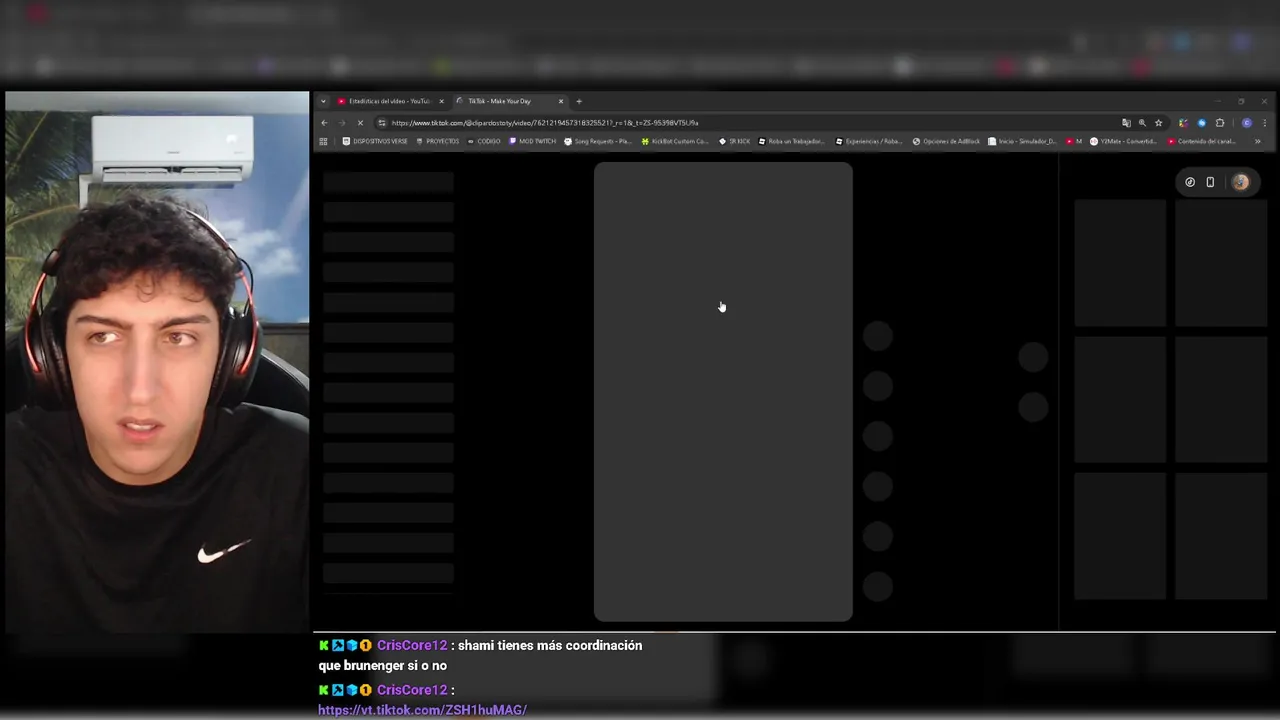
Task: Open the tab search dropdown arrow
Action: coord(323,101)
